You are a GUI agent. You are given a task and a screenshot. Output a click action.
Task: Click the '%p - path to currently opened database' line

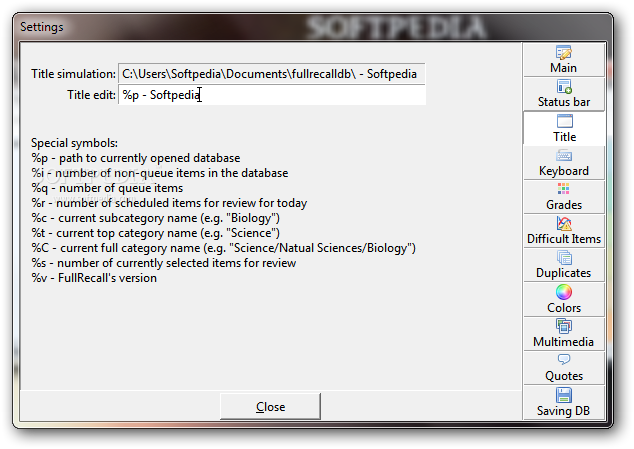click(x=136, y=158)
